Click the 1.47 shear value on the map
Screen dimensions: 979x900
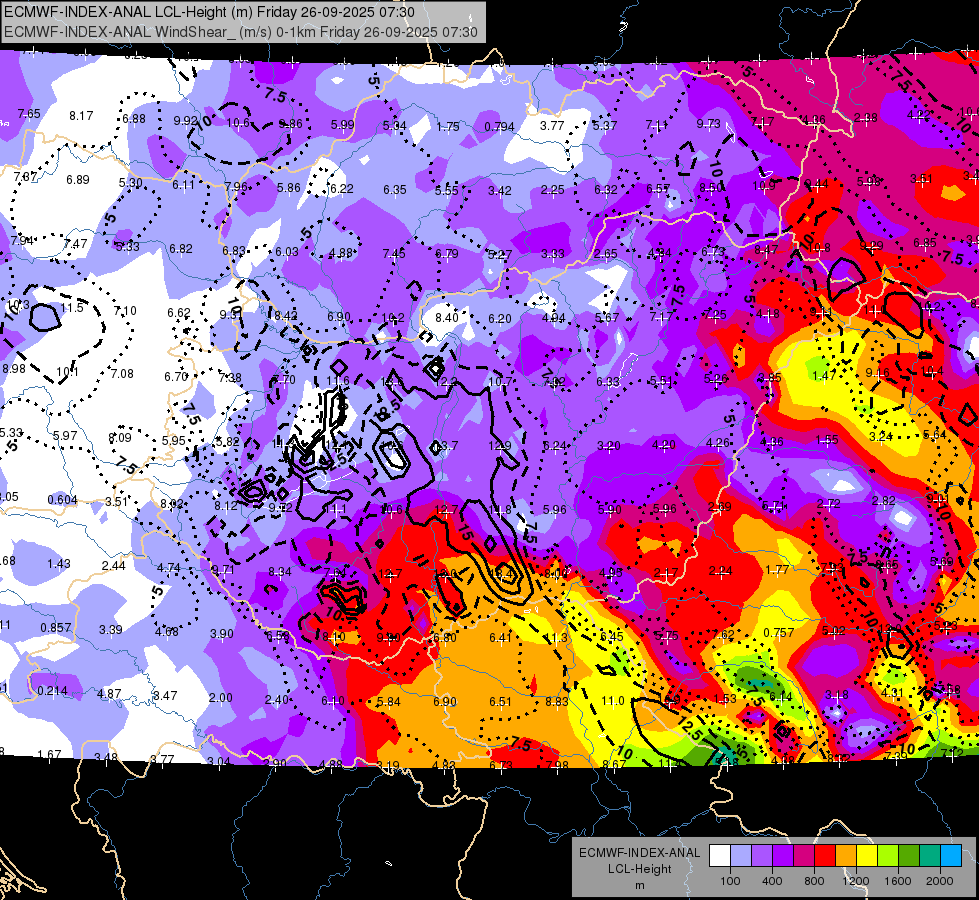[824, 375]
